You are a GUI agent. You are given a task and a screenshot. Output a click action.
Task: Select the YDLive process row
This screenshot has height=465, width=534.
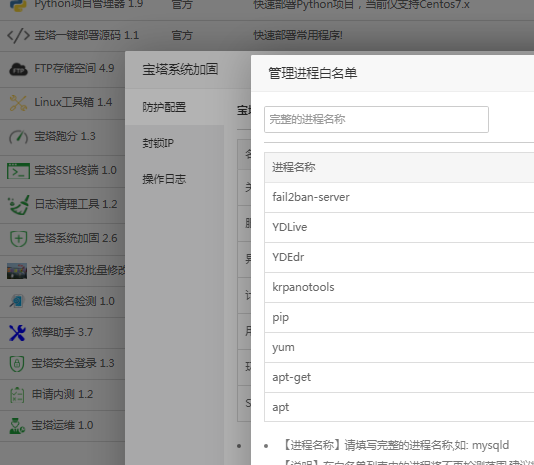click(399, 227)
